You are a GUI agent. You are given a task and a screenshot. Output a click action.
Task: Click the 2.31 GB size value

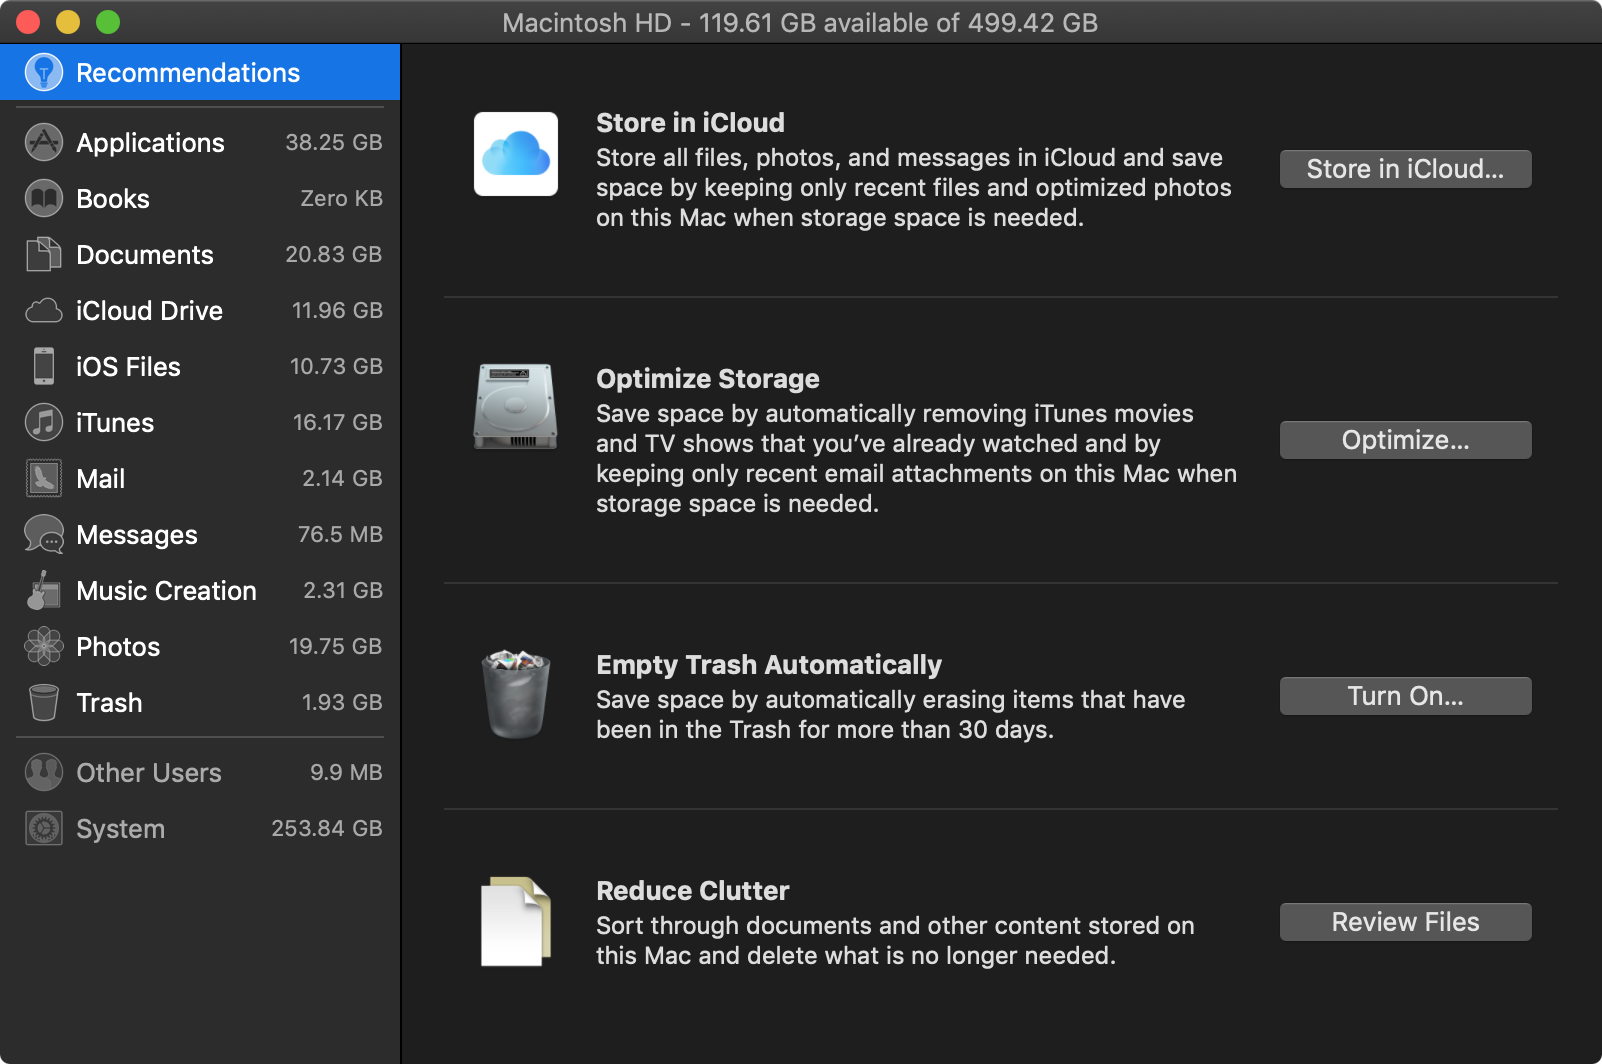point(343,590)
